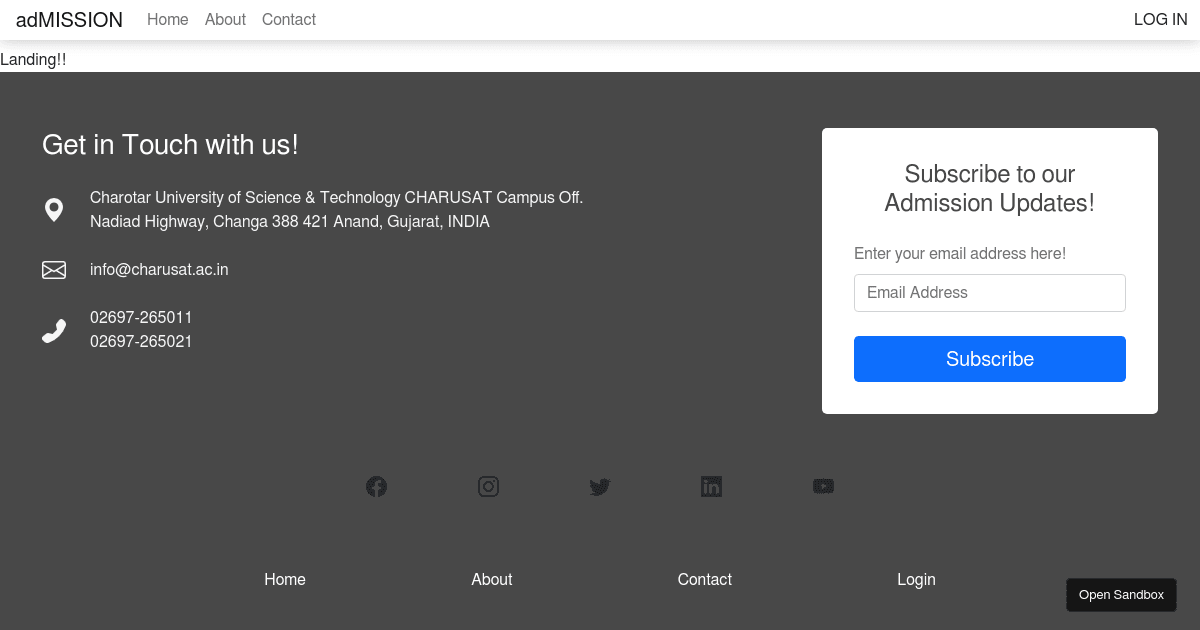Open Contact in top navbar
This screenshot has width=1200, height=630.
289,20
